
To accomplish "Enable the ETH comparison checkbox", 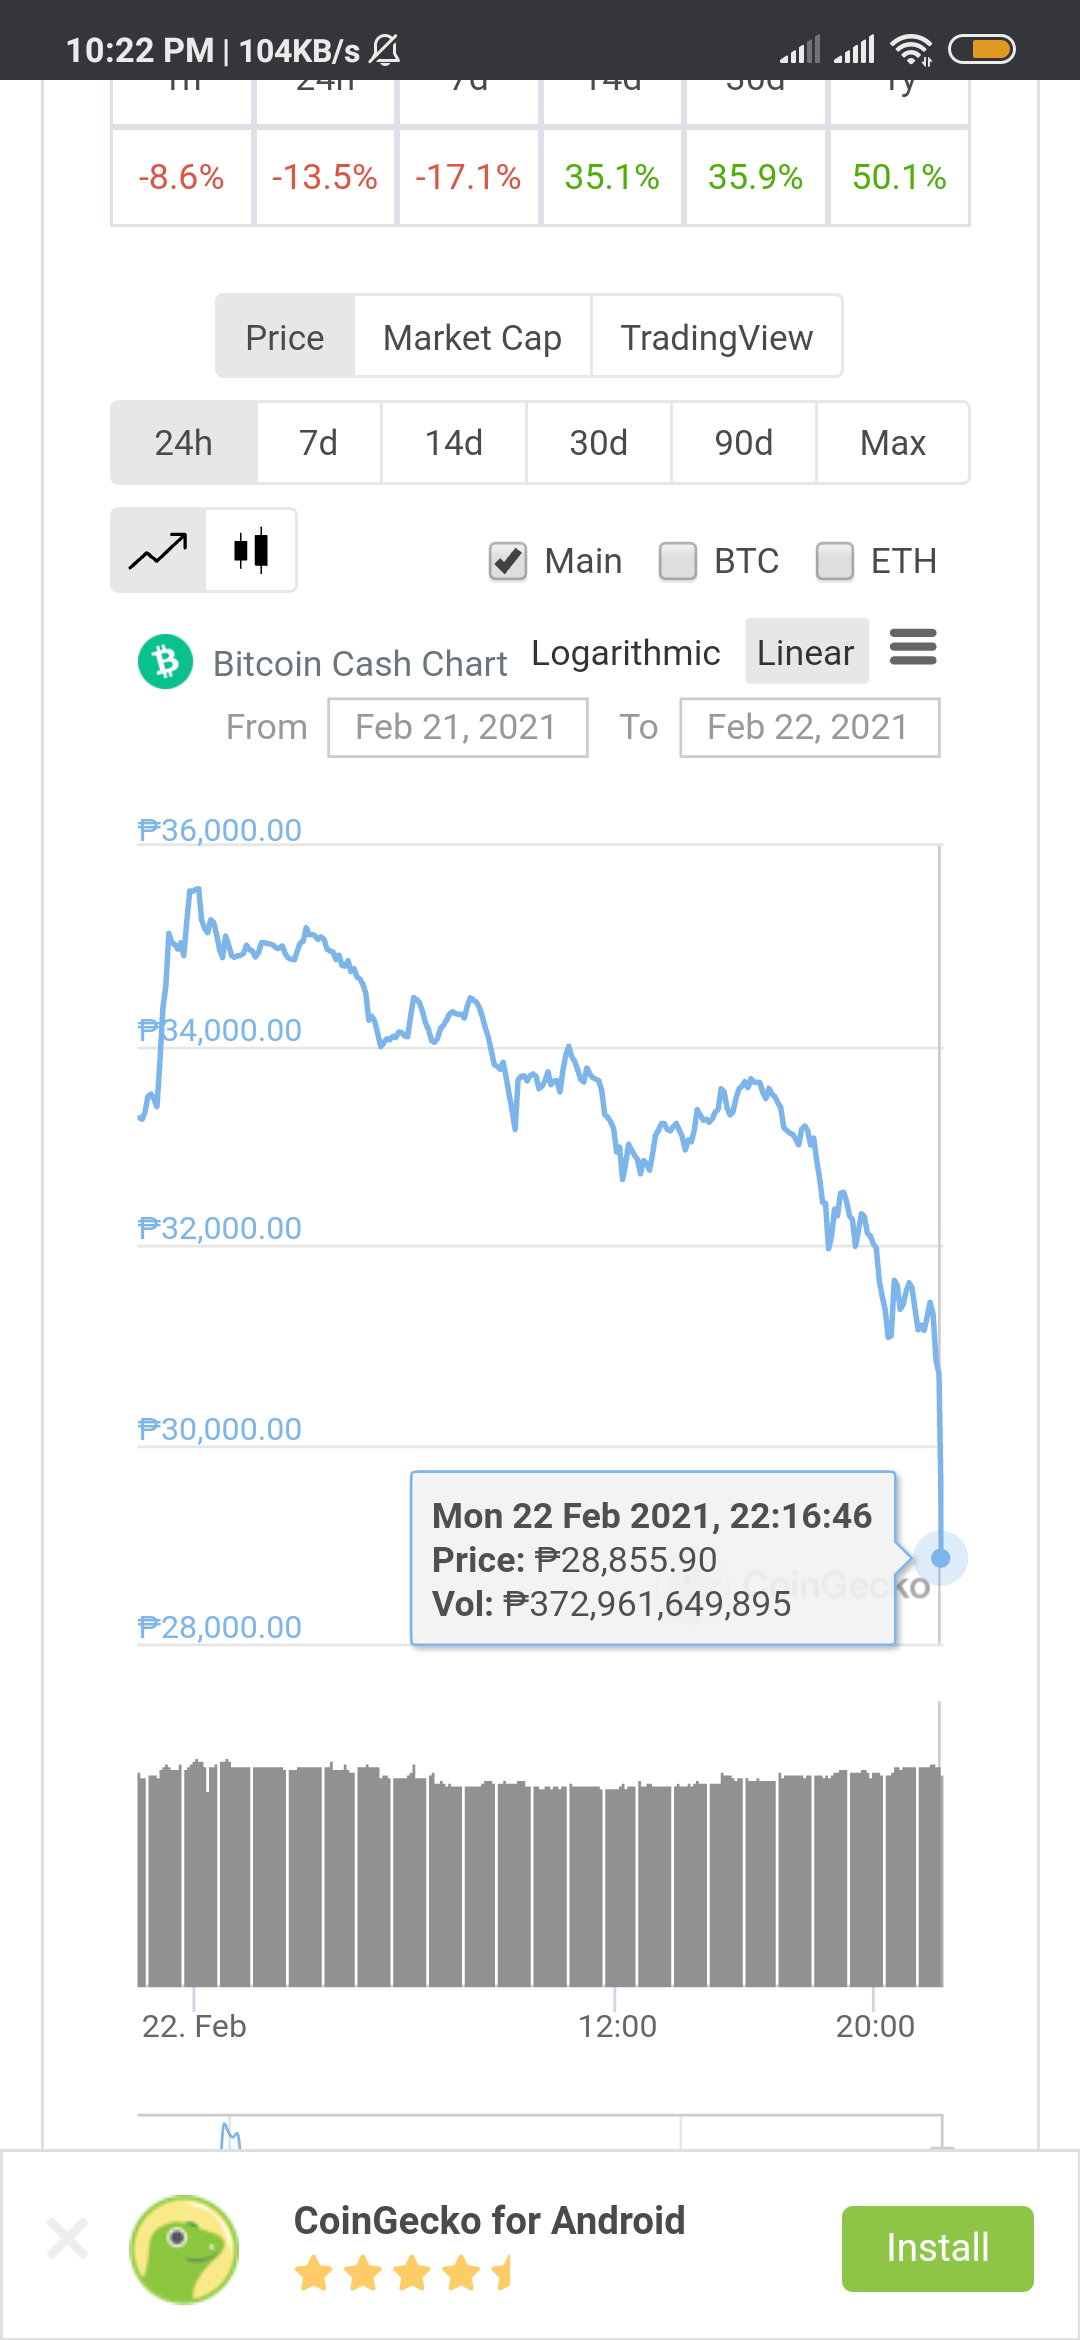I will click(835, 561).
